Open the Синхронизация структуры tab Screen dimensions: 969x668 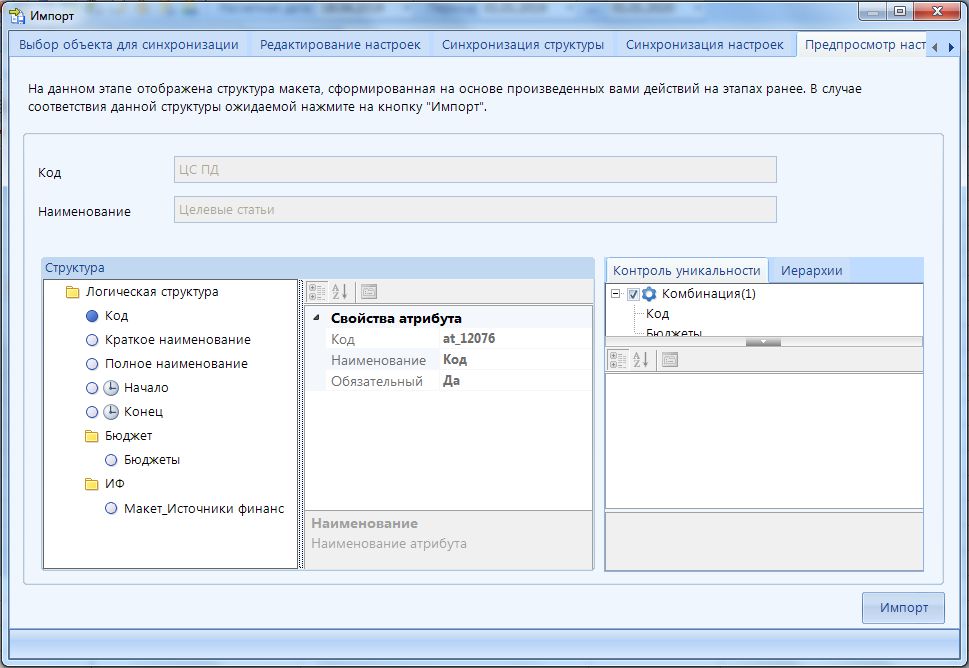(x=522, y=45)
